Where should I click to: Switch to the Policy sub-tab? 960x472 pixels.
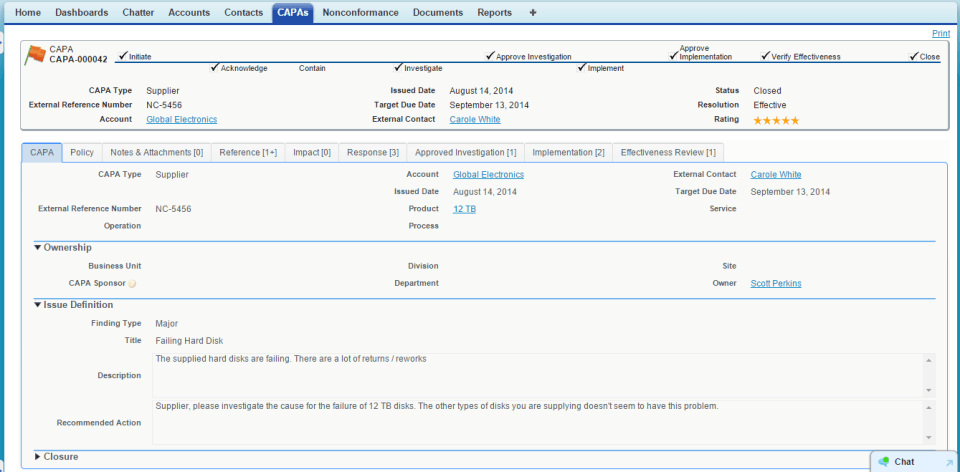pos(82,152)
